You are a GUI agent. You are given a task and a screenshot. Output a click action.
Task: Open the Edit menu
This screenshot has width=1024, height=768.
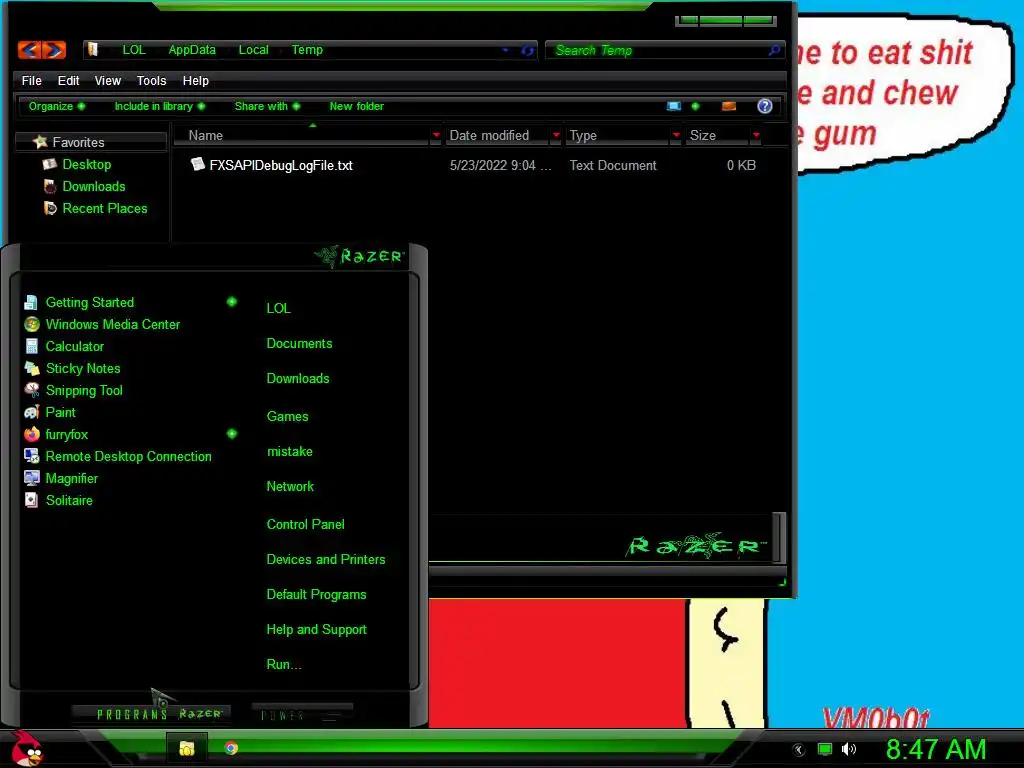[68, 80]
